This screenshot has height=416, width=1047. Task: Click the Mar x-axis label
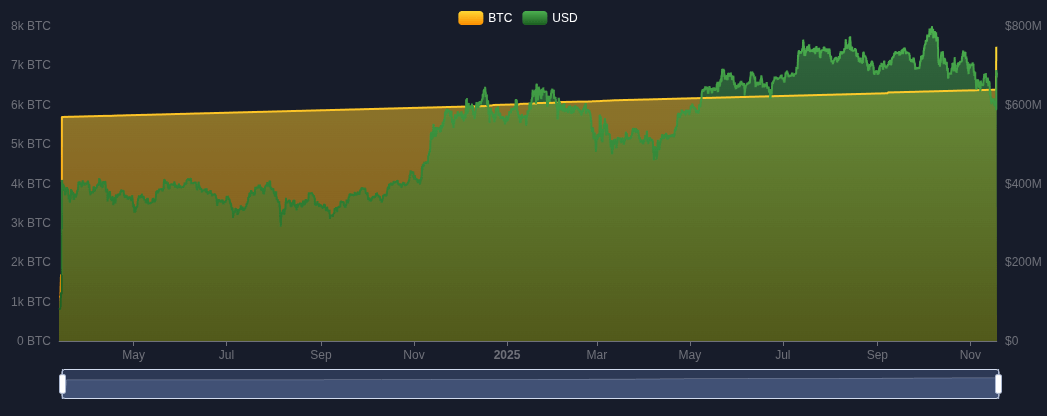click(597, 355)
